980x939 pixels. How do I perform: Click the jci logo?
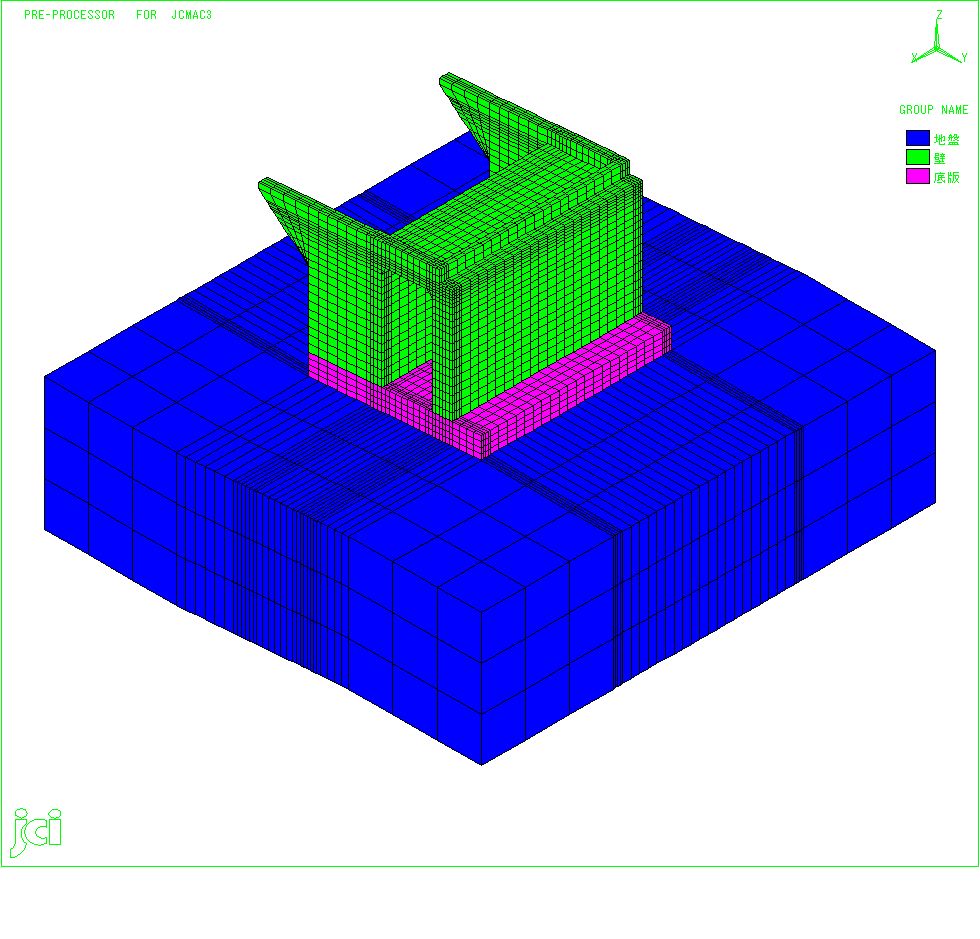pos(37,832)
